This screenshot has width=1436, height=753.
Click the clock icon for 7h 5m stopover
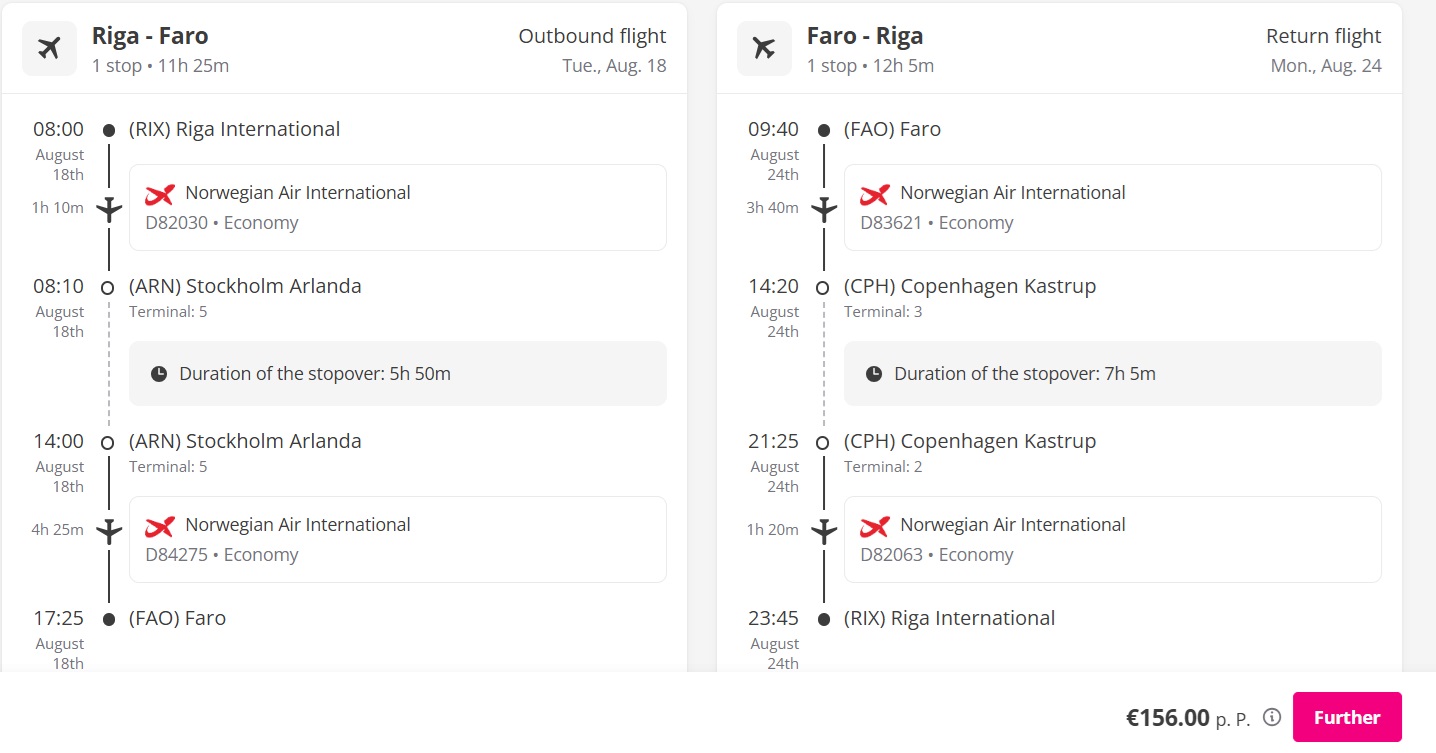point(874,374)
